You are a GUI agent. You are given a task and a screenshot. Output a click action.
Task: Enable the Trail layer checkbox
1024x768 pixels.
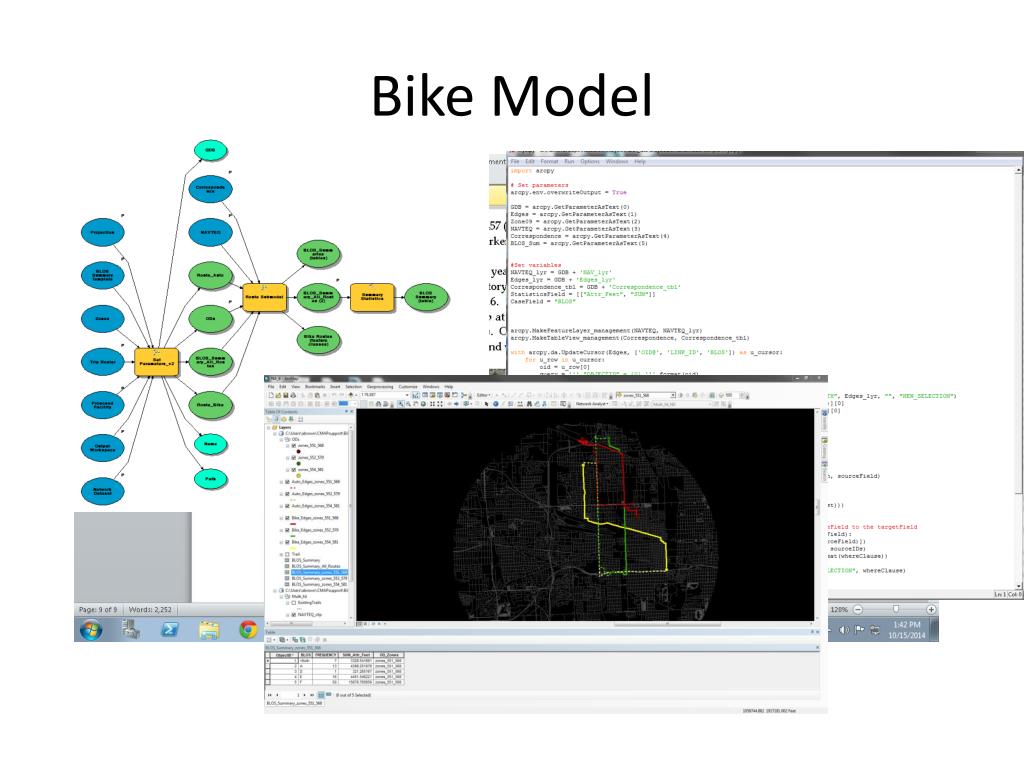click(x=287, y=554)
